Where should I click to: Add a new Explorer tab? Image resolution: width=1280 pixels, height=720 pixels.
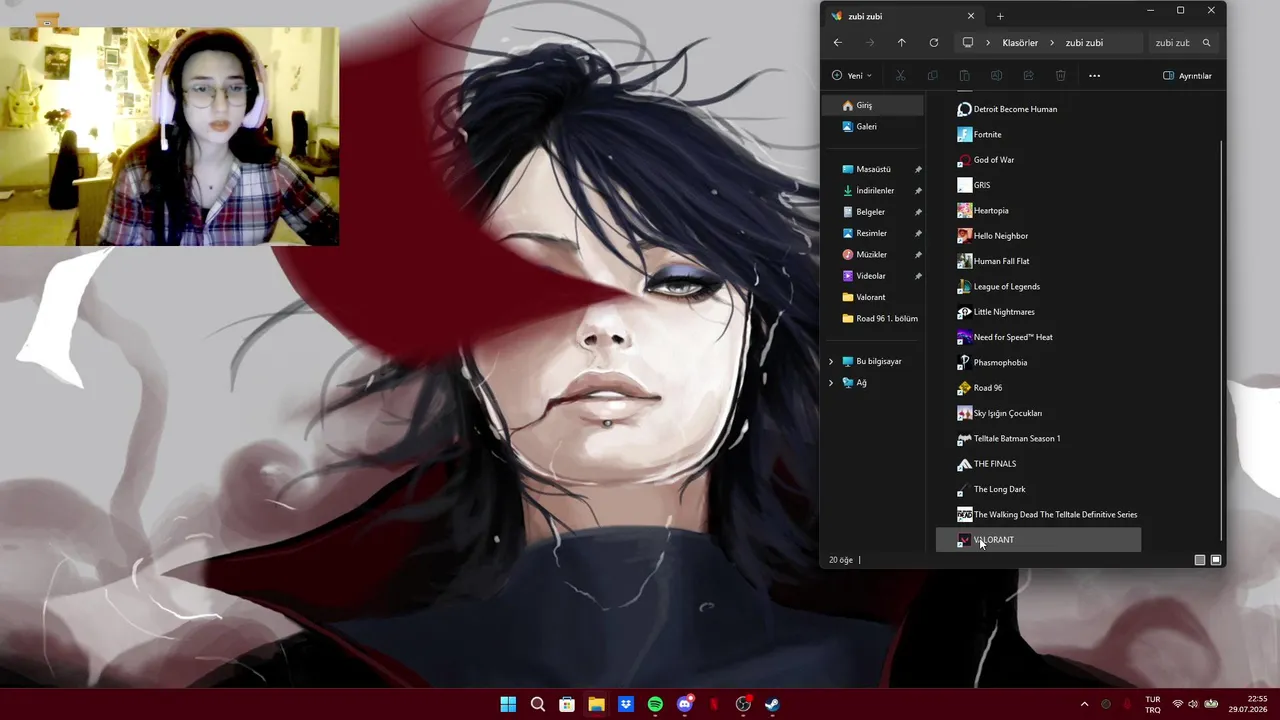pyautogui.click(x=1000, y=16)
